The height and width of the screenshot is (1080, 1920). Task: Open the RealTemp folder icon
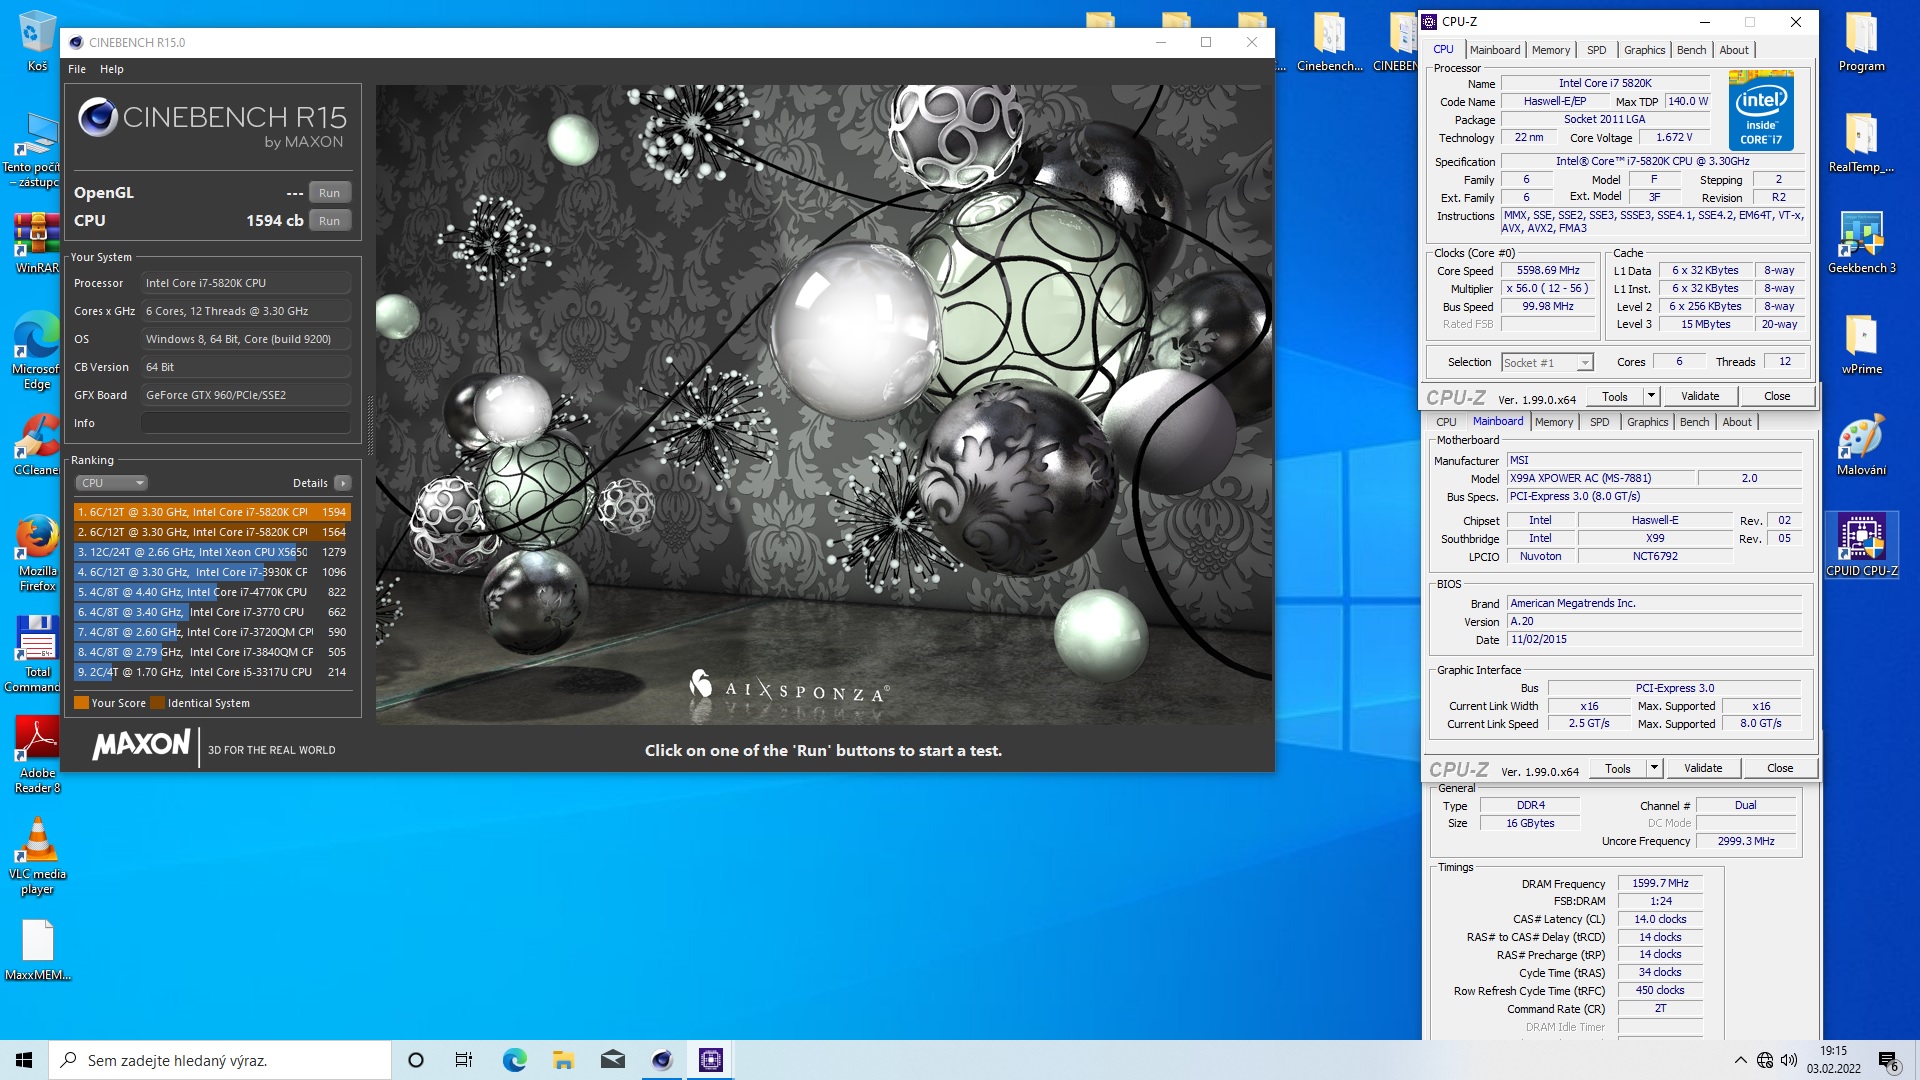1861,143
